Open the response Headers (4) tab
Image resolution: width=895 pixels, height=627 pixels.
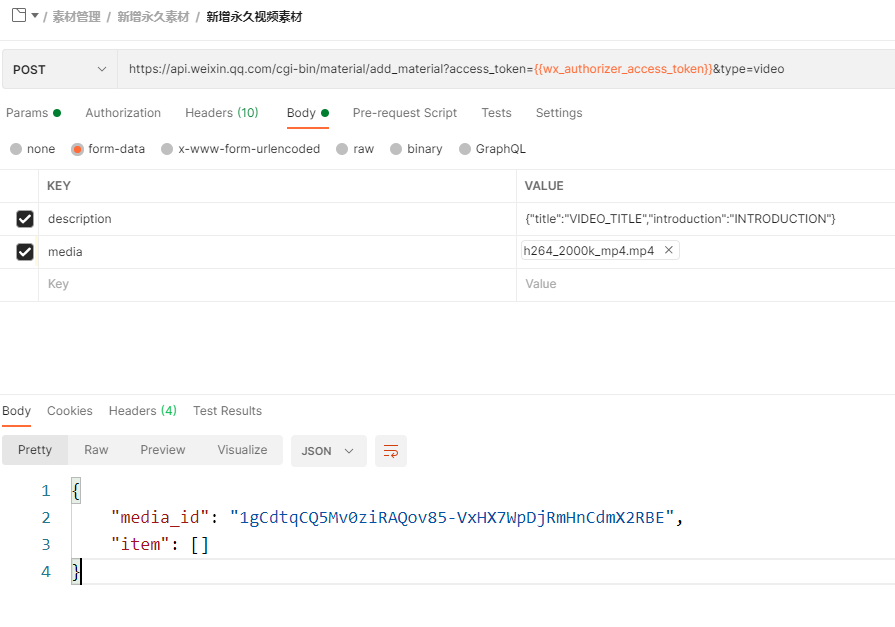pos(143,411)
